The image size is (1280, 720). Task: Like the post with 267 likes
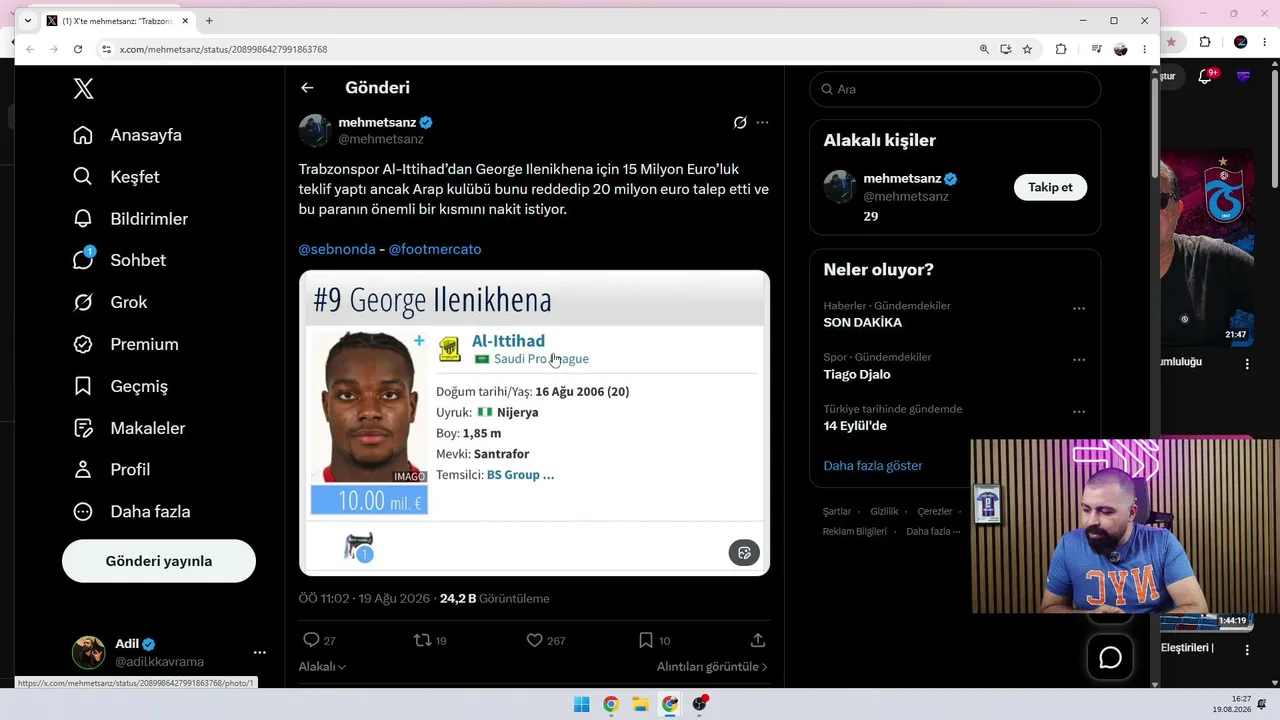(535, 640)
